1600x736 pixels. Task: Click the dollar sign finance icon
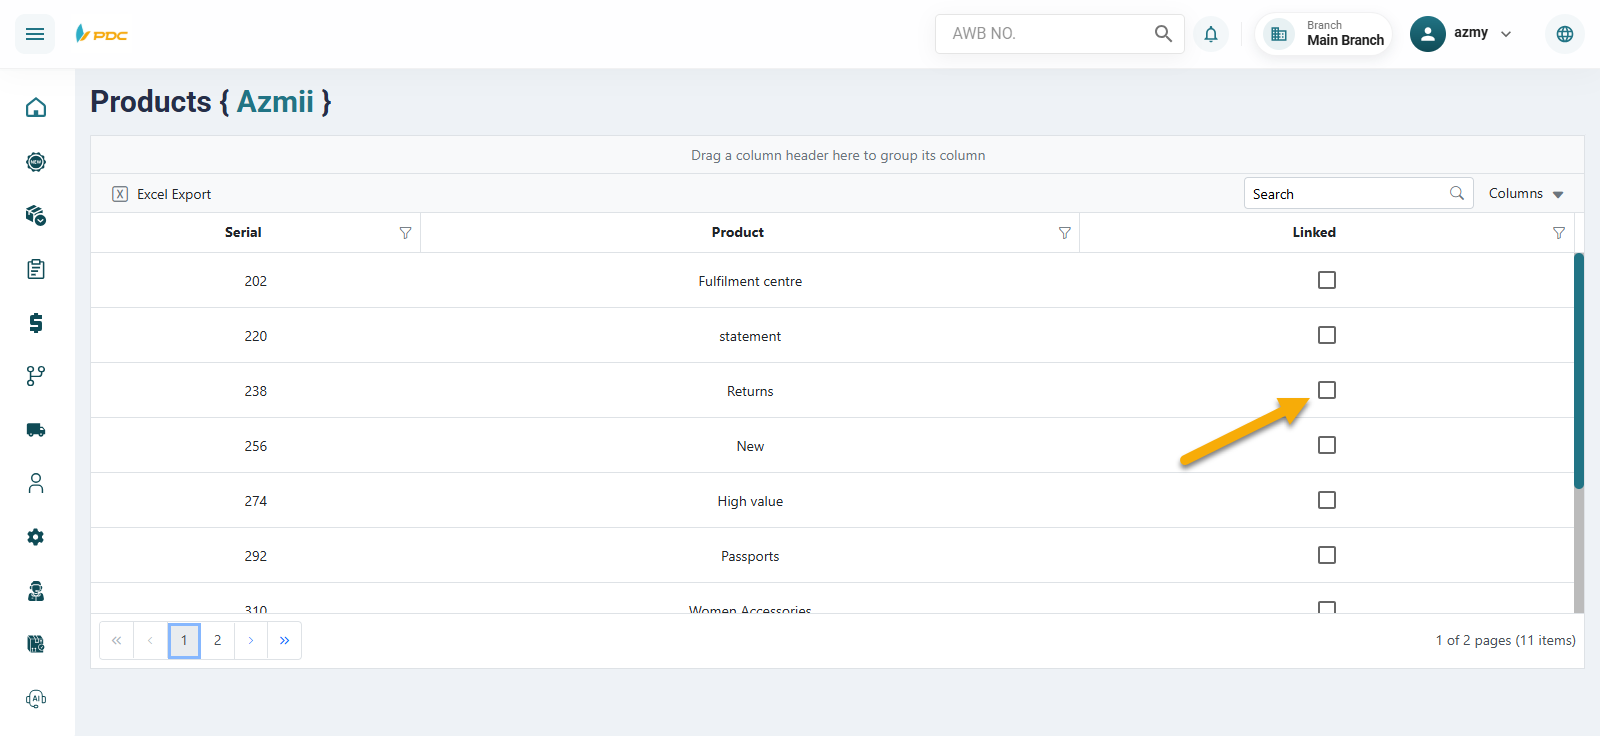click(x=36, y=323)
